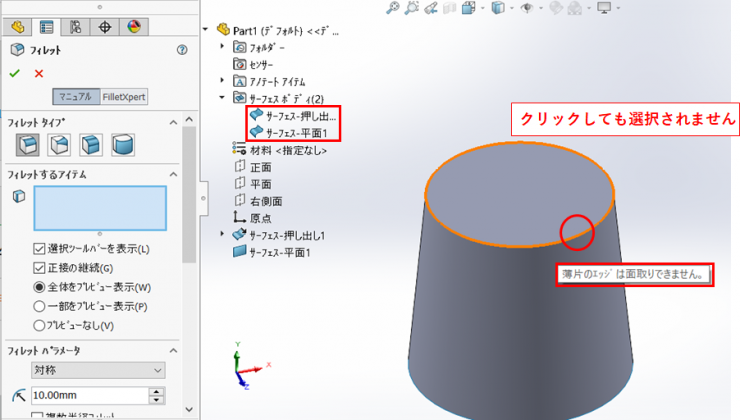Collapse the Part1 root tree node
Viewport: 740px width, 420px height.
tap(205, 29)
